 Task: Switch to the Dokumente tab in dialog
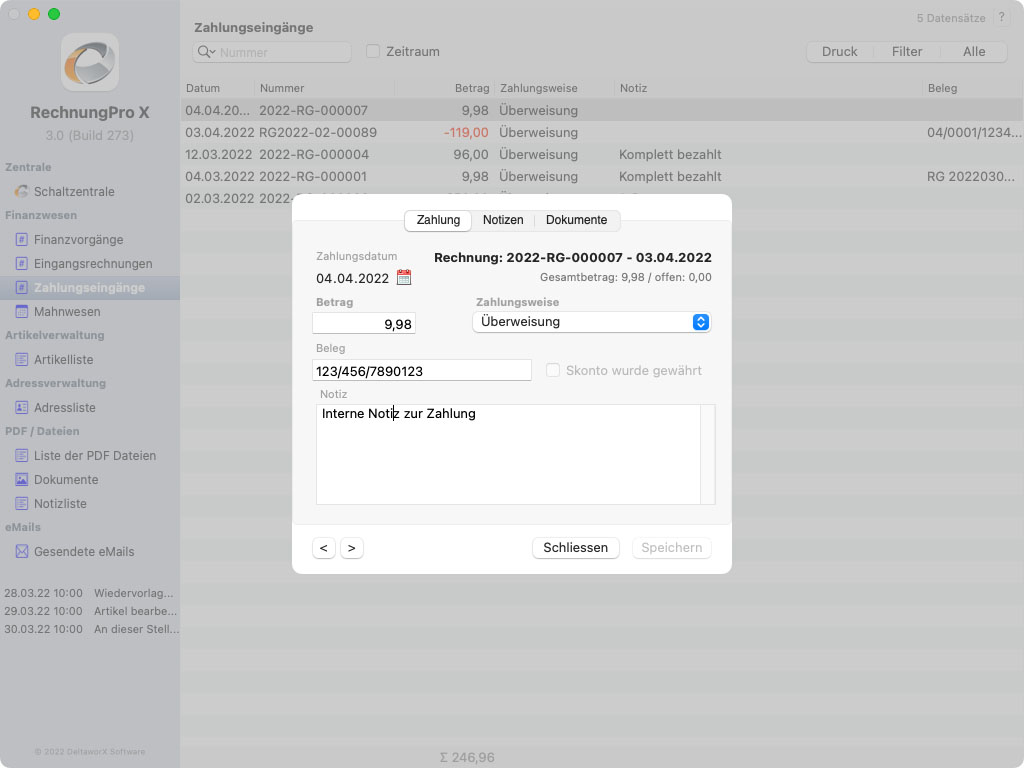[x=576, y=220]
